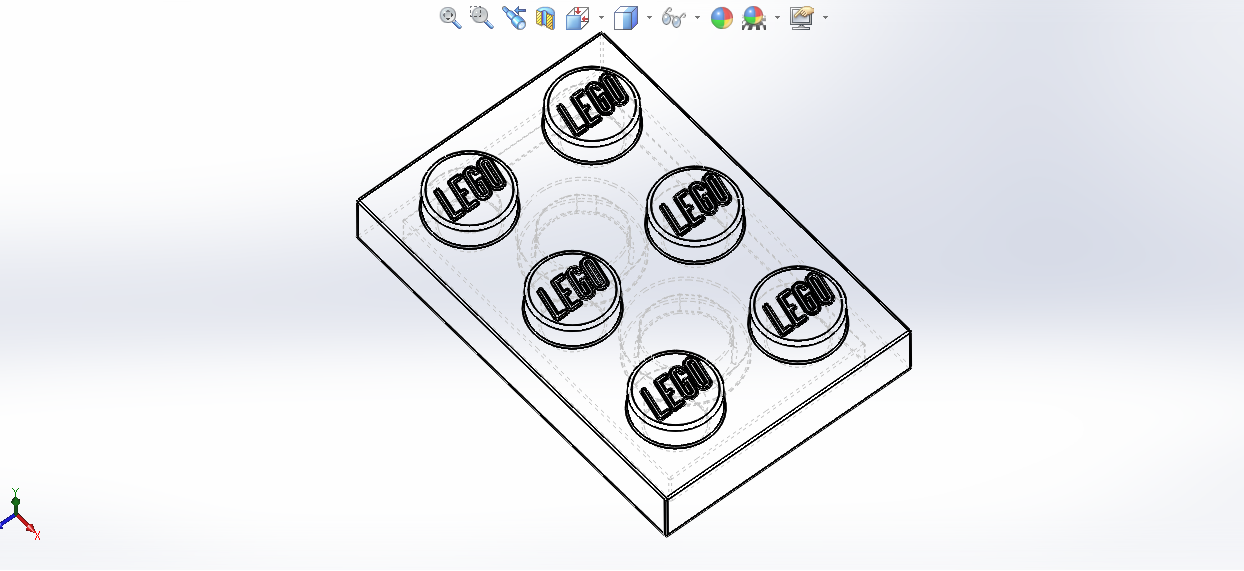Viewport: 1244px width, 571px height.
Task: Click the Apply Scene icon
Action: [754, 18]
